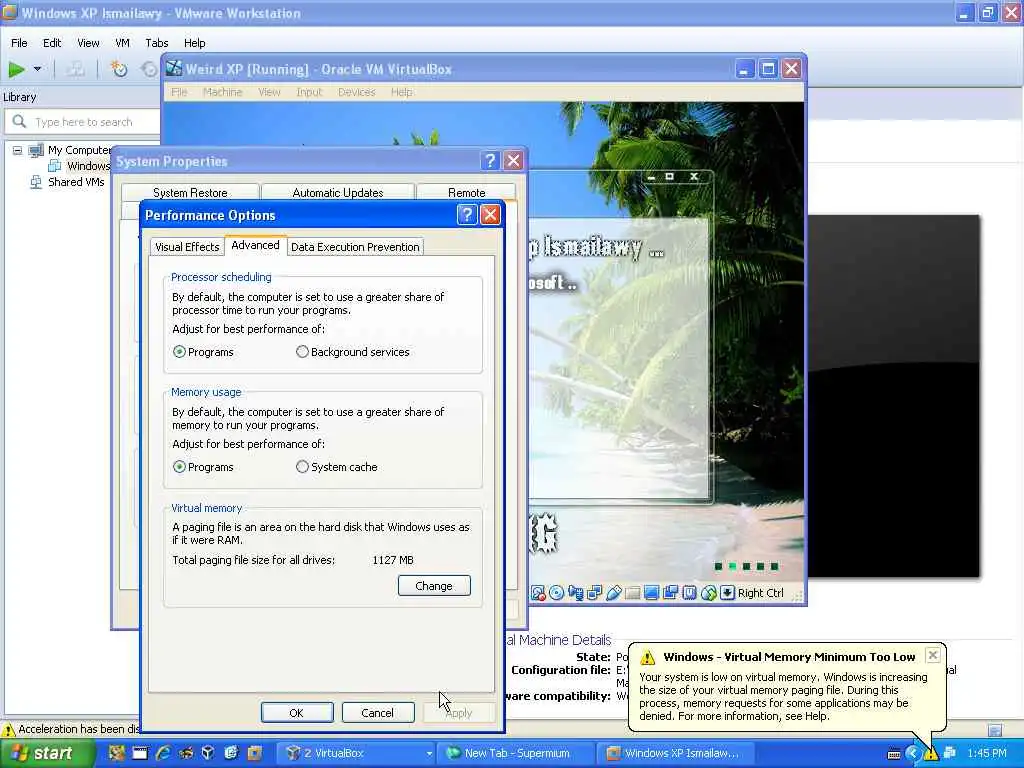1024x768 pixels.
Task: Open the New Tab - Supermium taskbar button
Action: click(516, 754)
